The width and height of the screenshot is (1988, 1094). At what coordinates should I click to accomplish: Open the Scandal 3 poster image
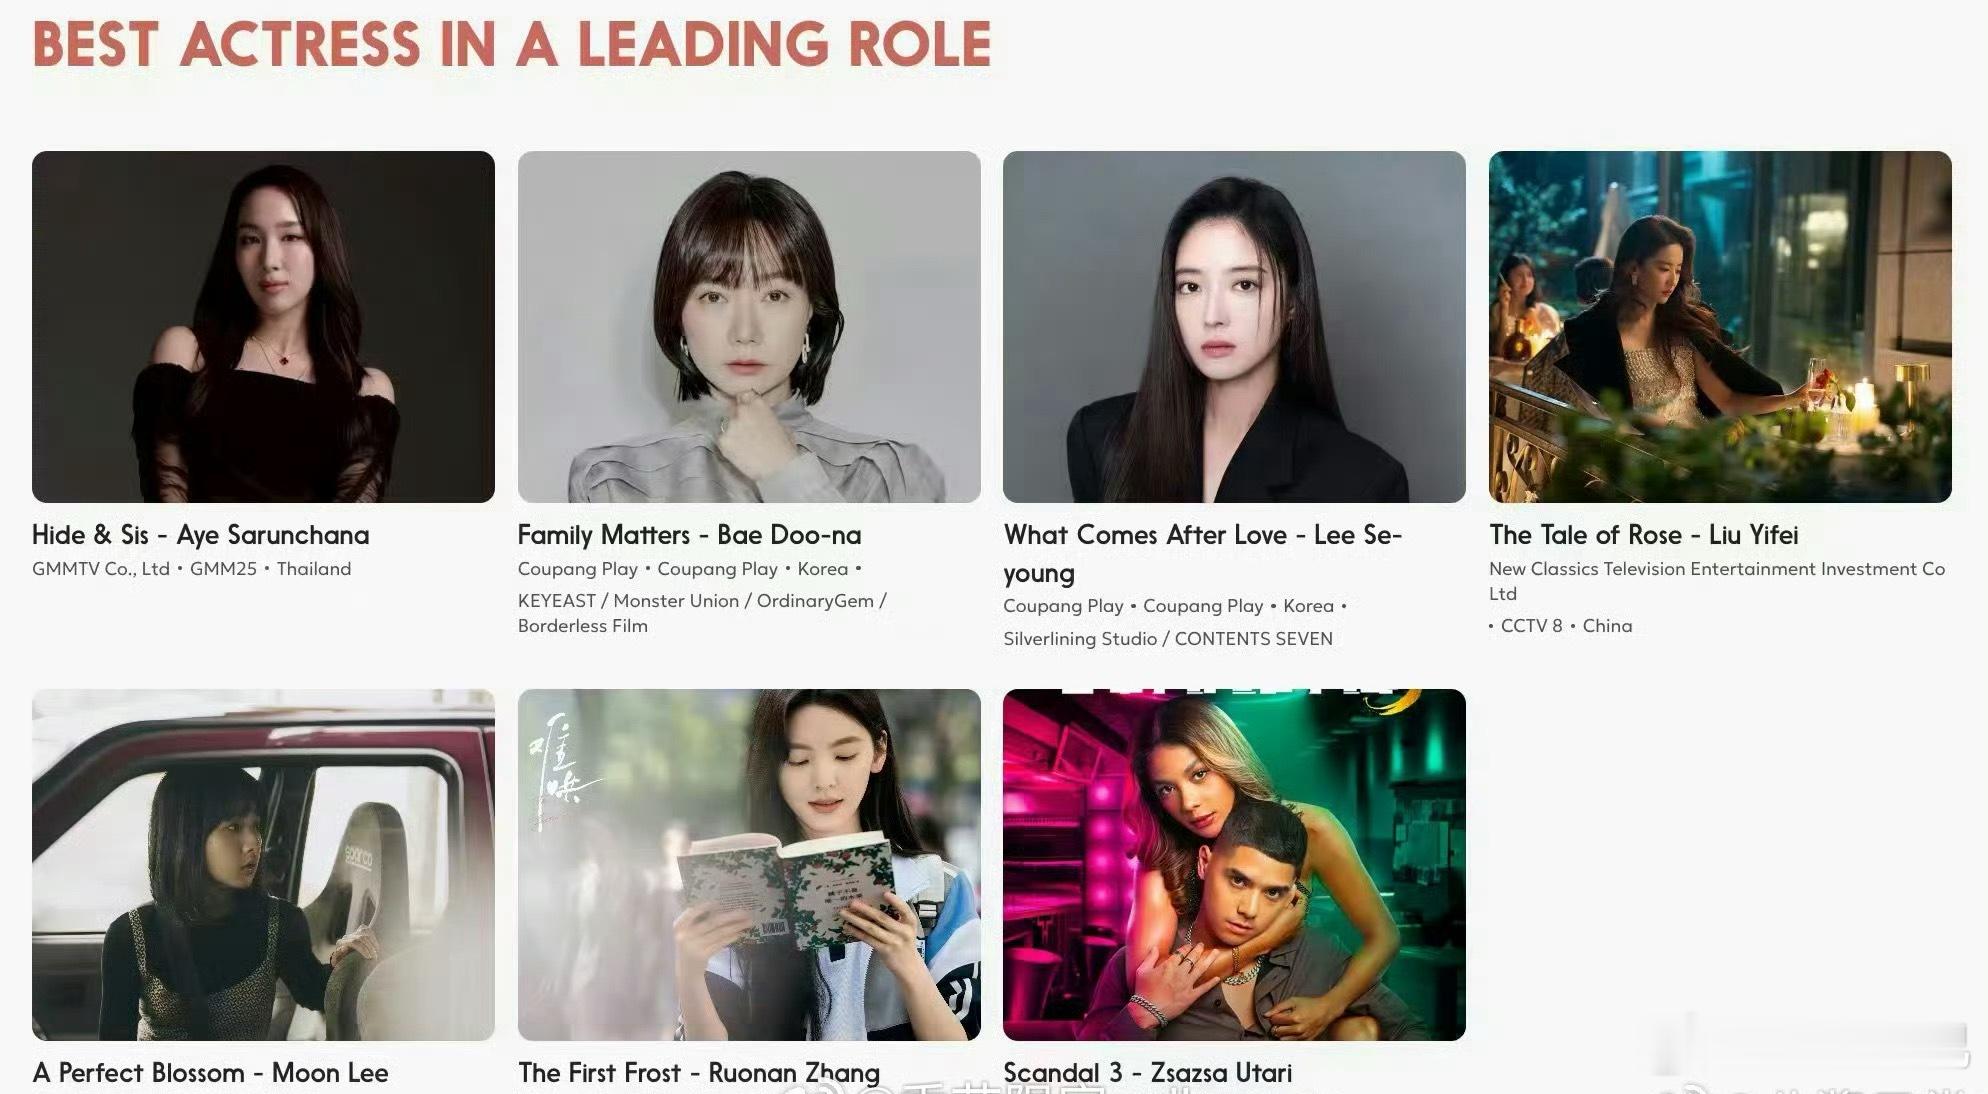click(x=1234, y=865)
